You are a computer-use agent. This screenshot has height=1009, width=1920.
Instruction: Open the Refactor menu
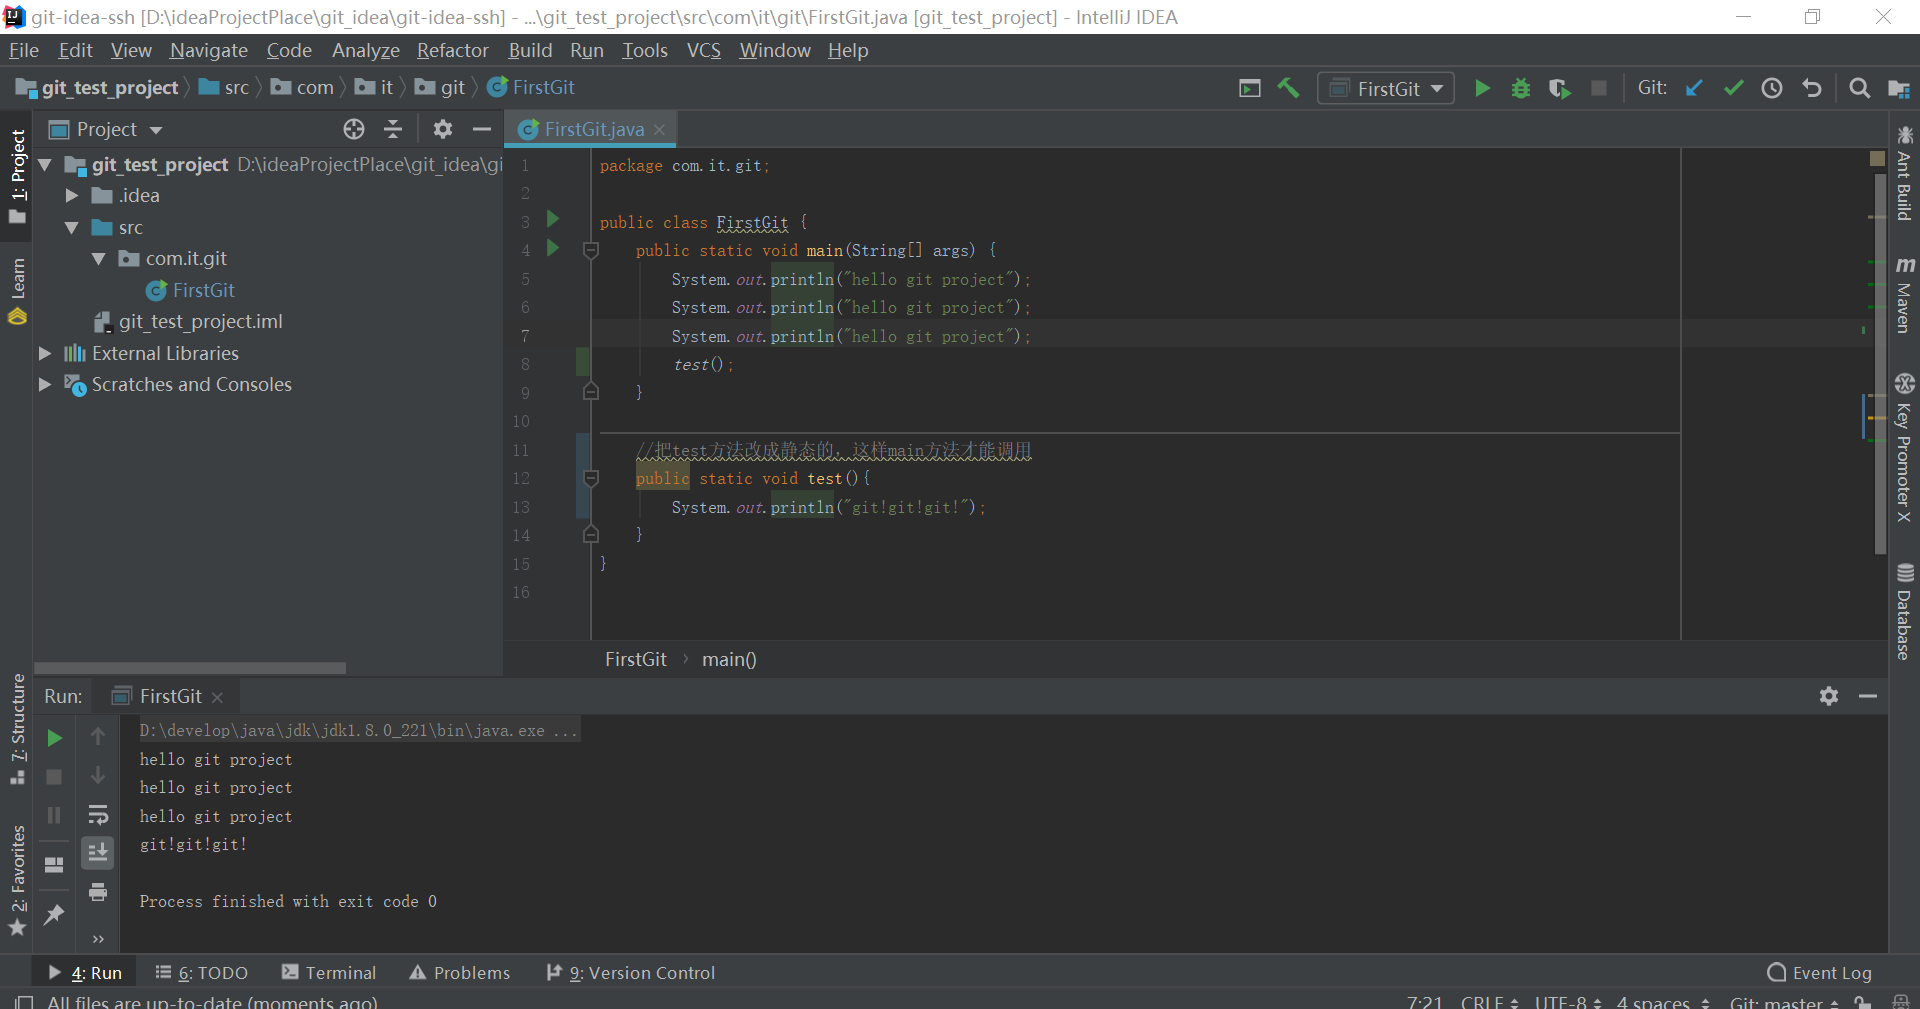tap(452, 50)
